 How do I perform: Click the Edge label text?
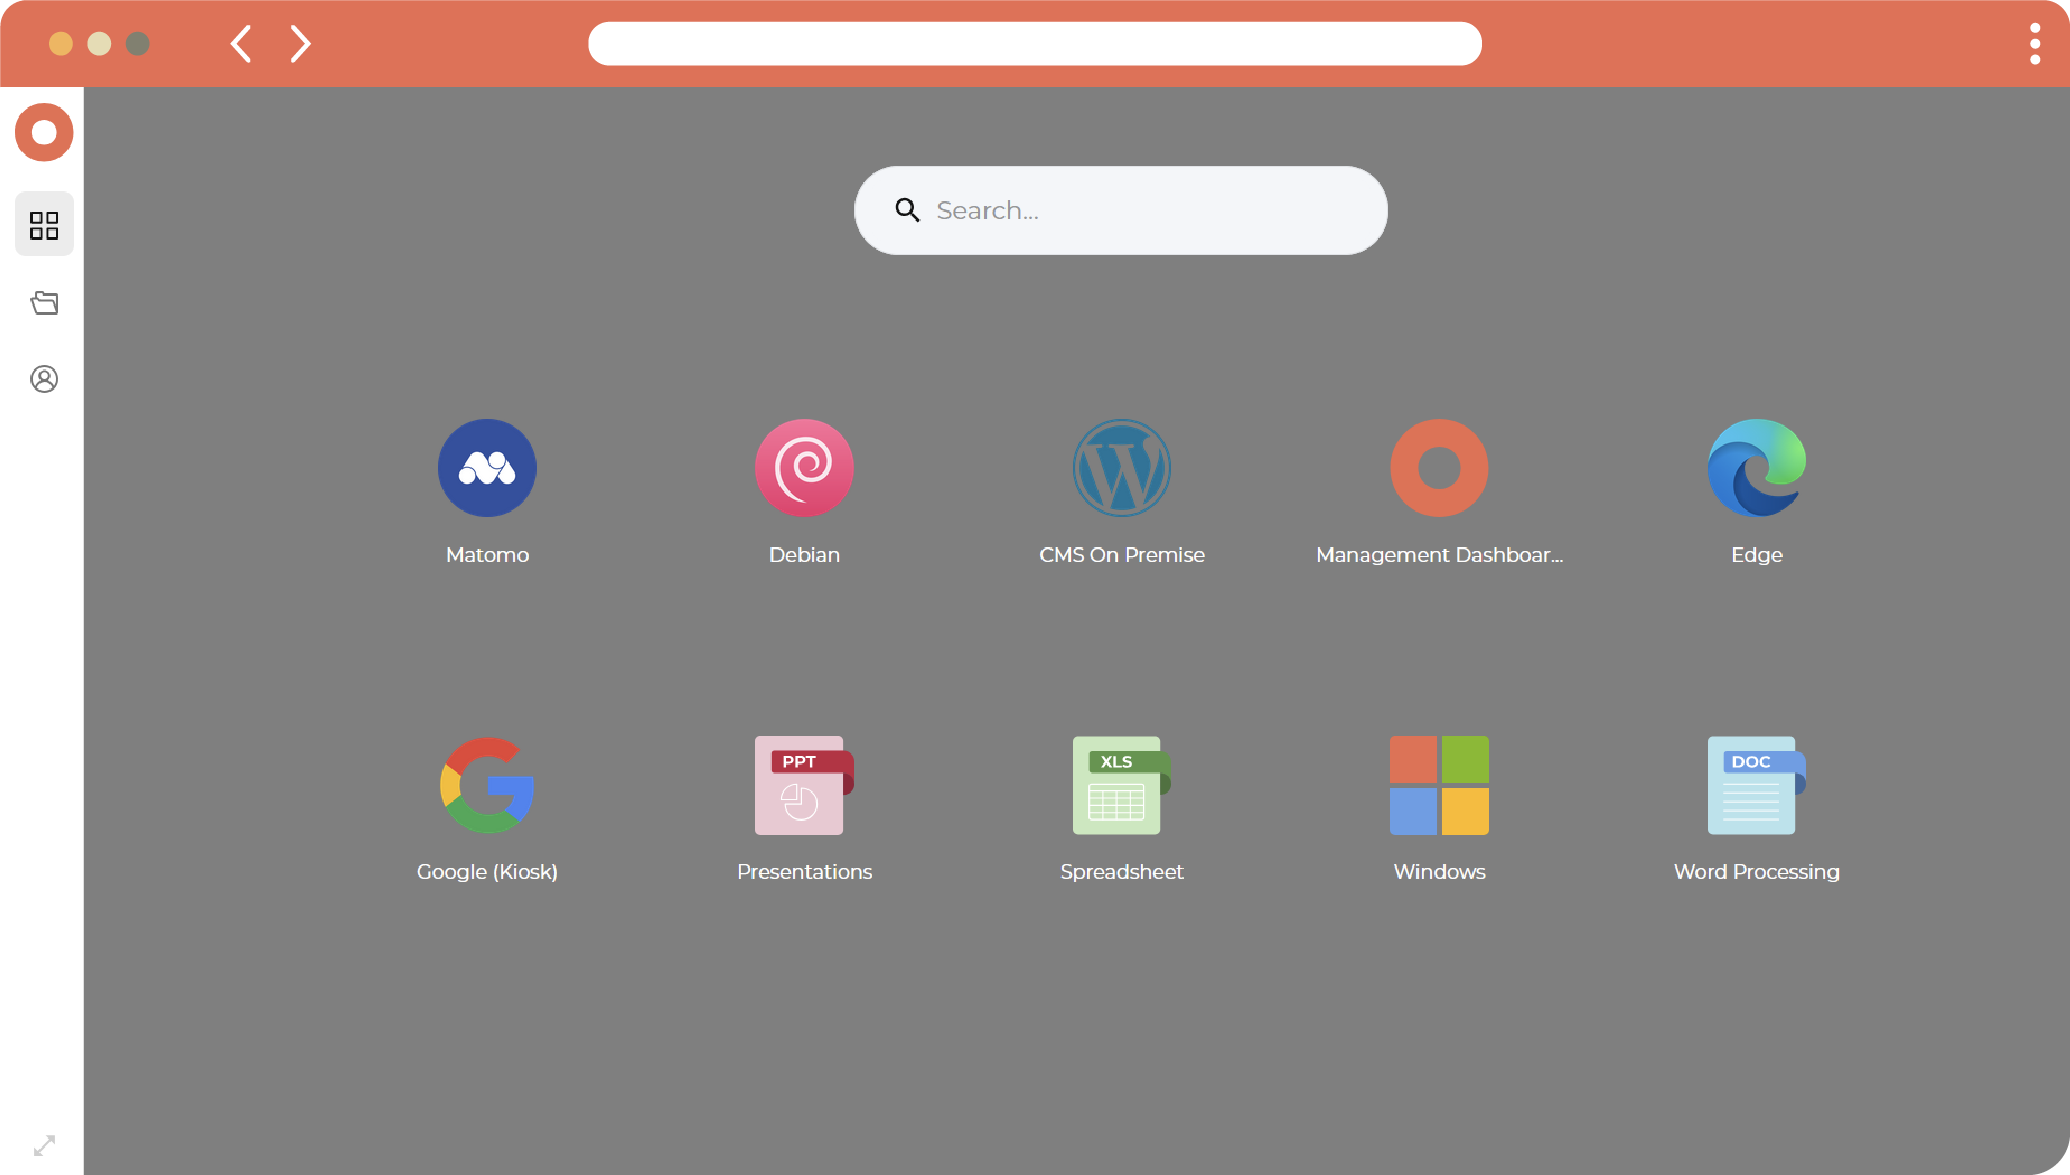click(1757, 555)
